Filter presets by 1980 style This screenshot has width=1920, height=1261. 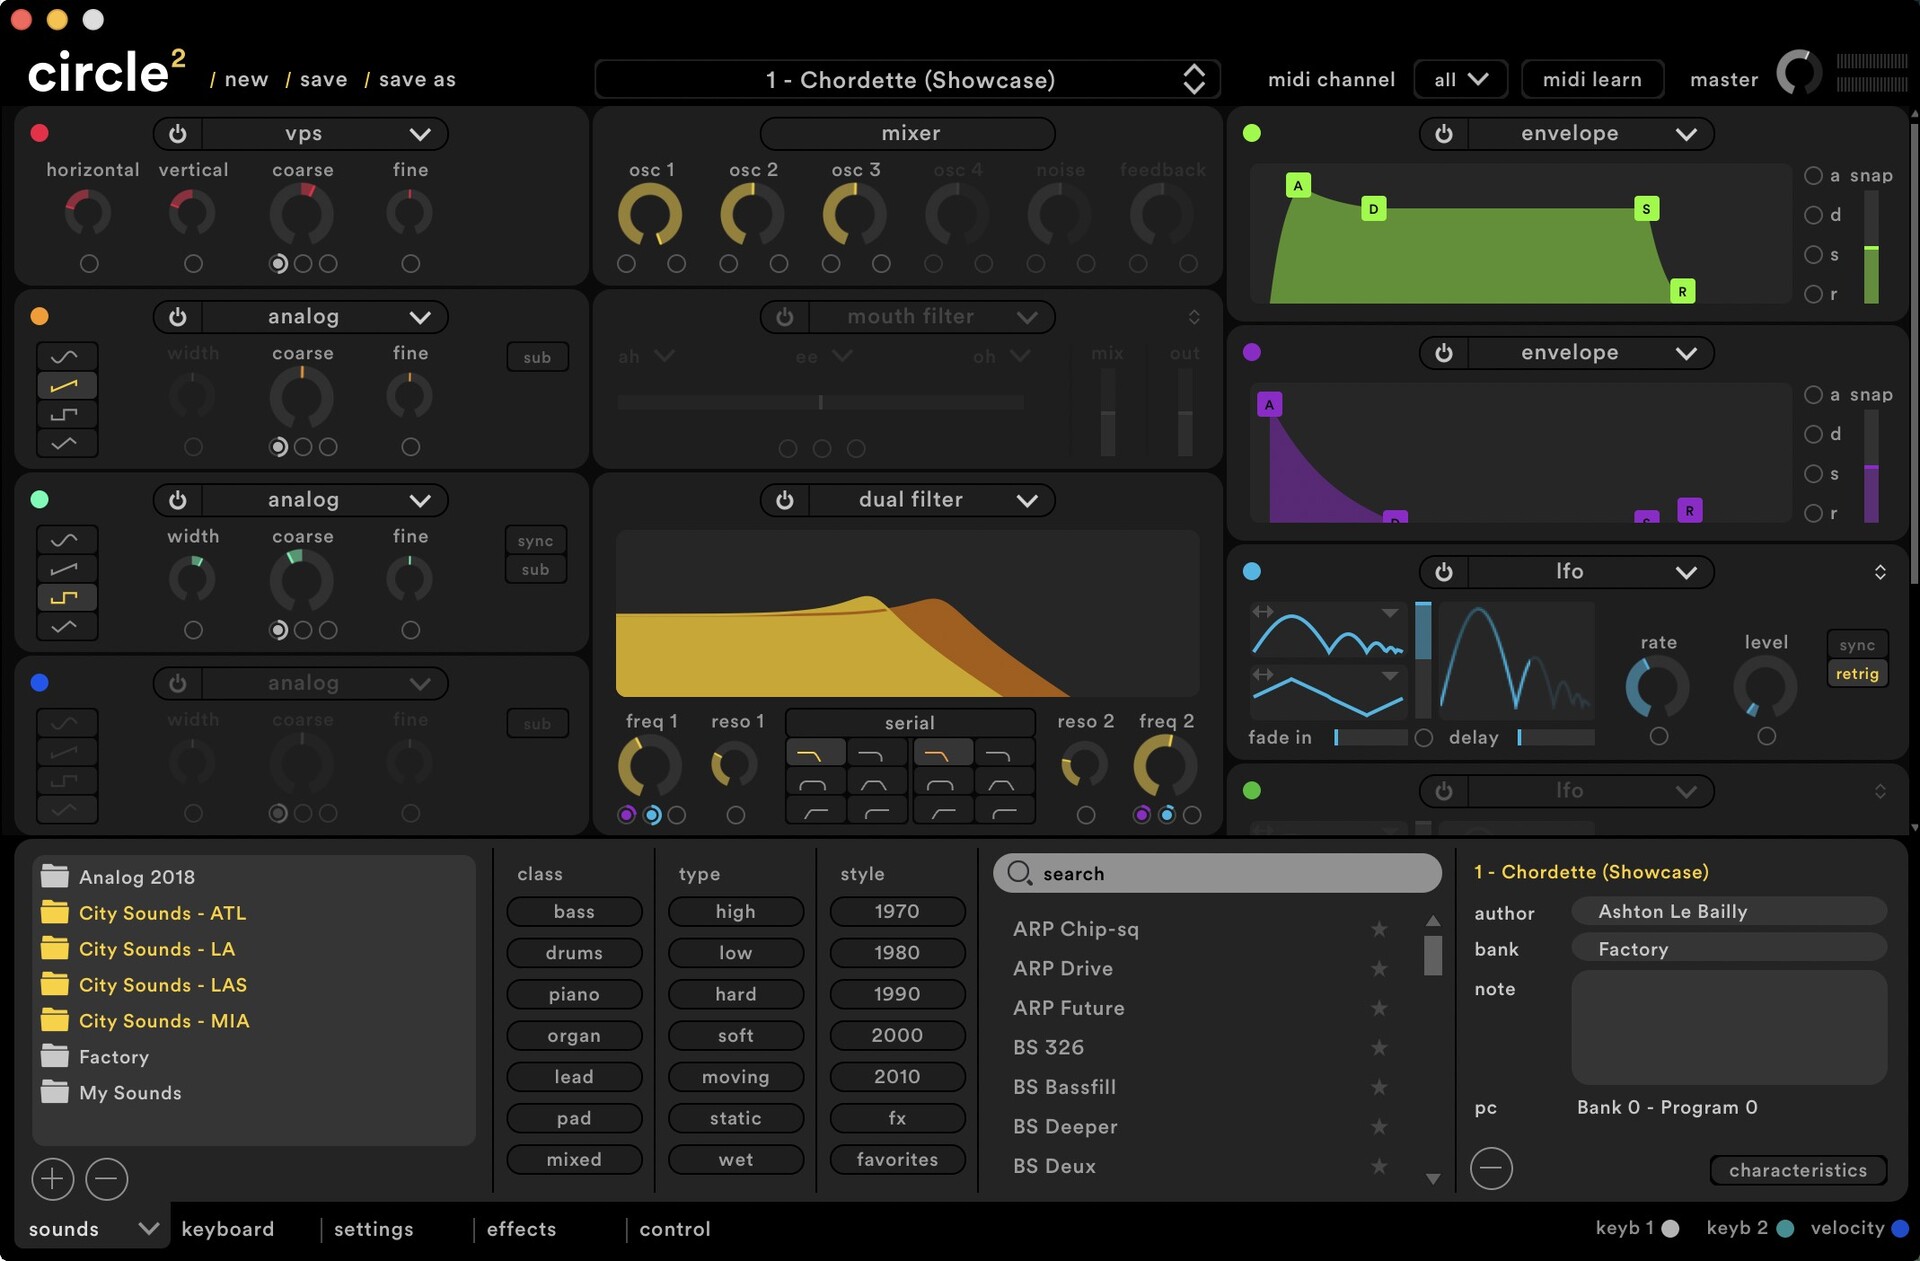(897, 953)
